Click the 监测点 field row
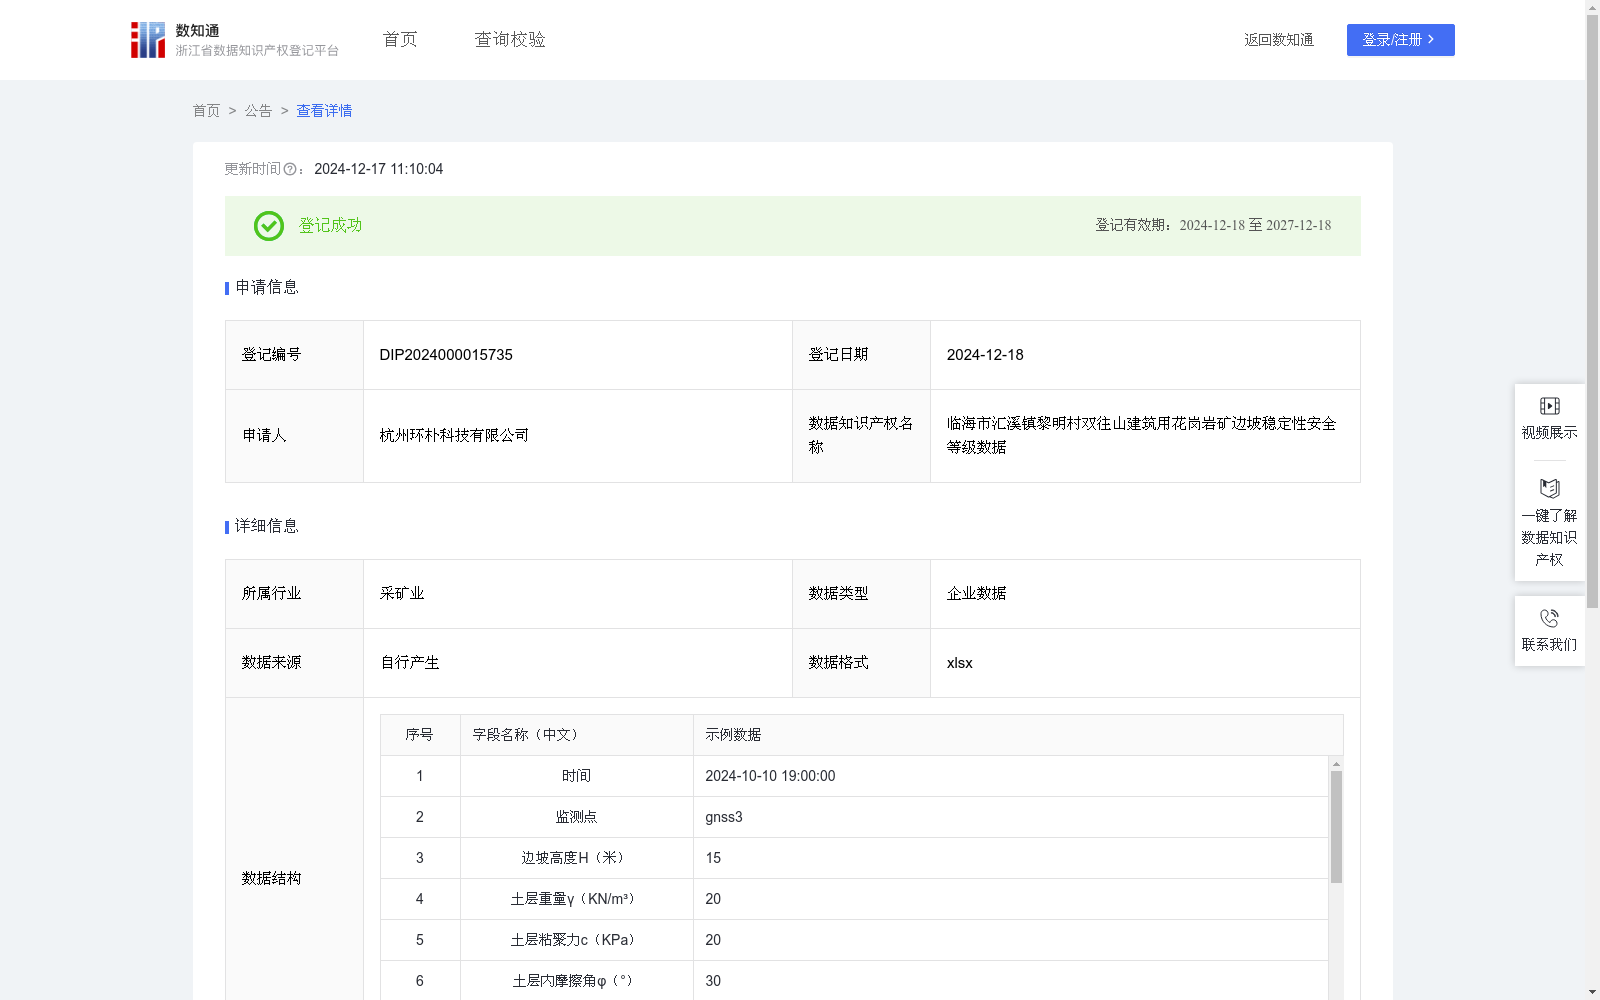Viewport: 1600px width, 1000px height. pos(854,817)
